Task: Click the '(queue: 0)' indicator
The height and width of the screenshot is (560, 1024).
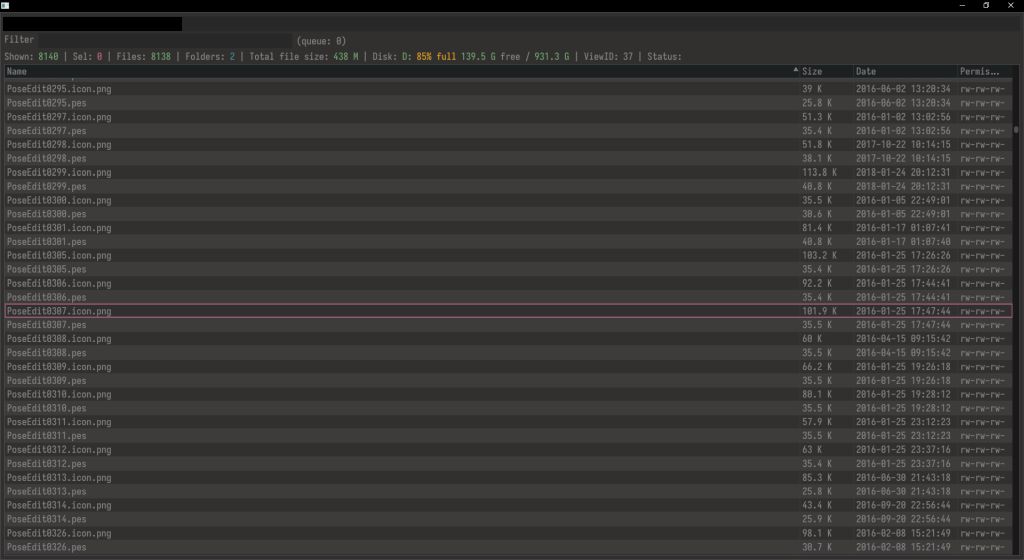Action: pyautogui.click(x=321, y=40)
